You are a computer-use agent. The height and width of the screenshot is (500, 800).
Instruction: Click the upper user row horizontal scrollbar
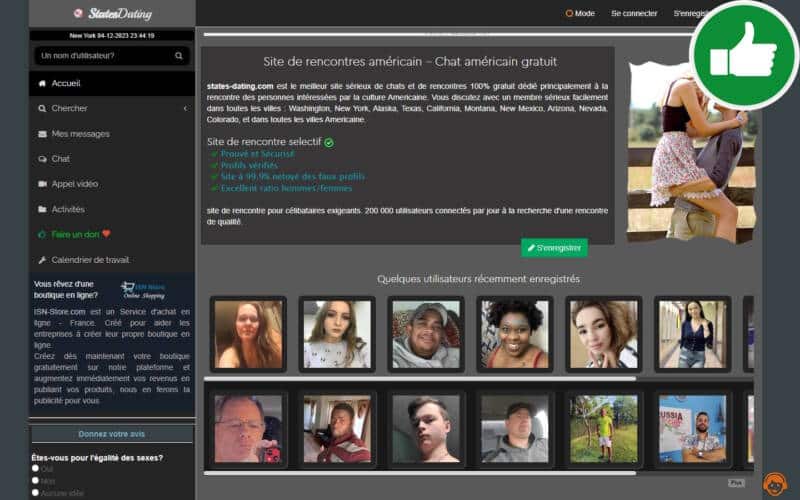[419, 379]
